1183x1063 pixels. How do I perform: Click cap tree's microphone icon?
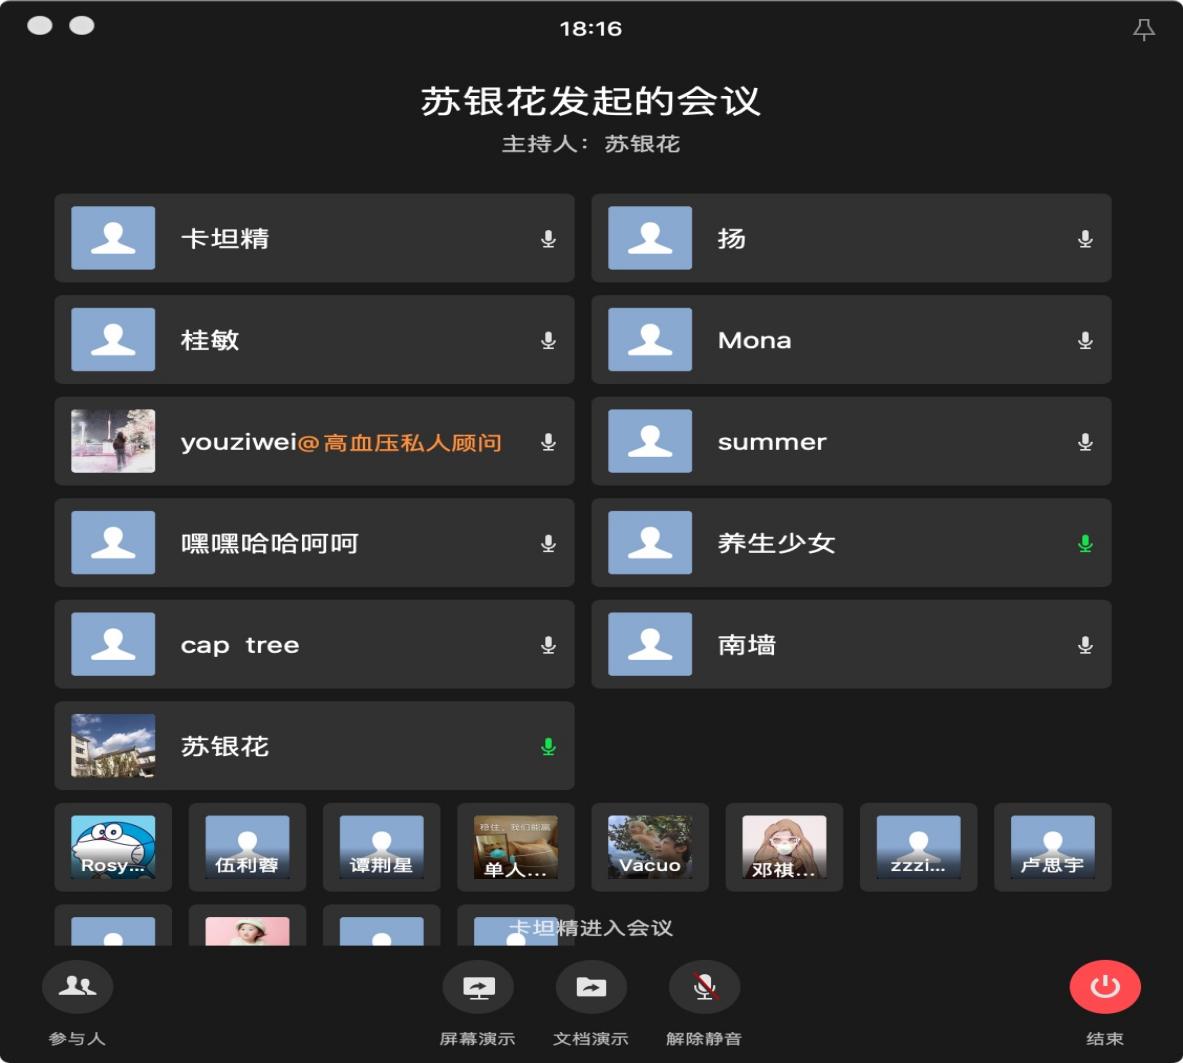pyautogui.click(x=548, y=645)
